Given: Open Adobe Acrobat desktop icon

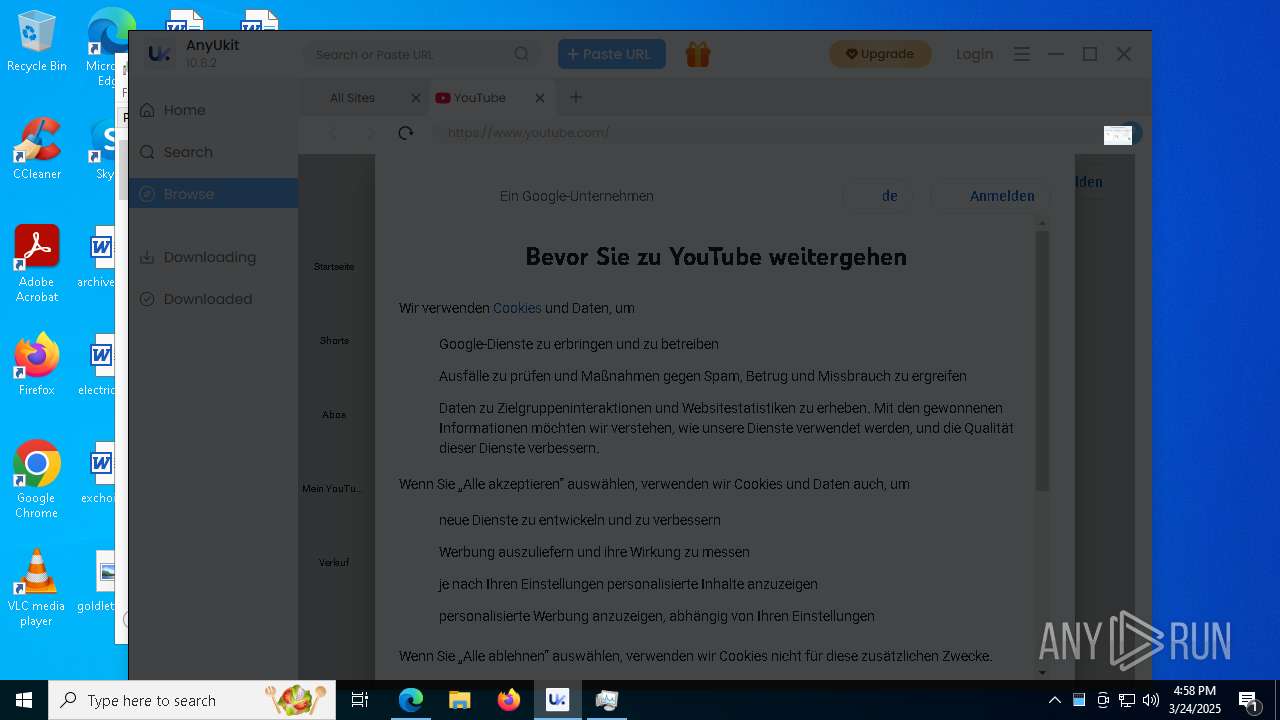Looking at the screenshot, I should pos(37,264).
